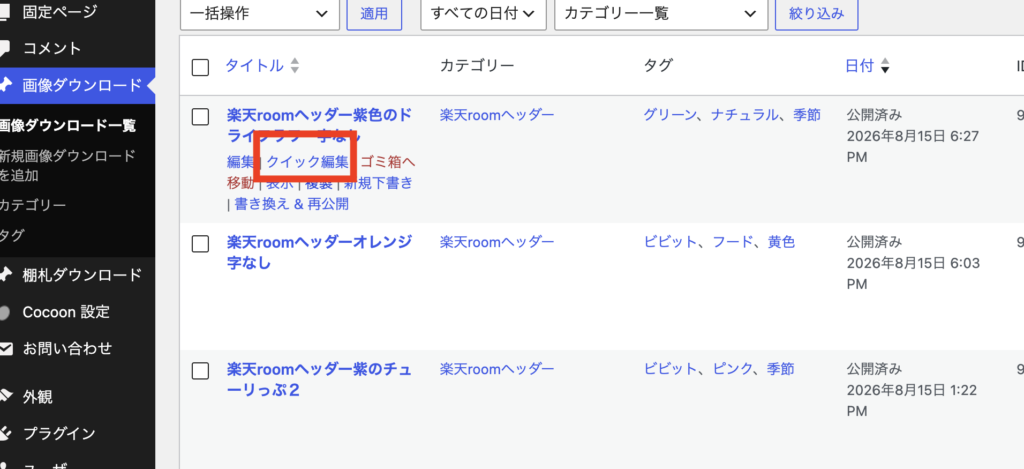Viewport: 1024px width, 469px height.
Task: Check the box for 紫のチューリっぷ２ post
Action: 200,370
